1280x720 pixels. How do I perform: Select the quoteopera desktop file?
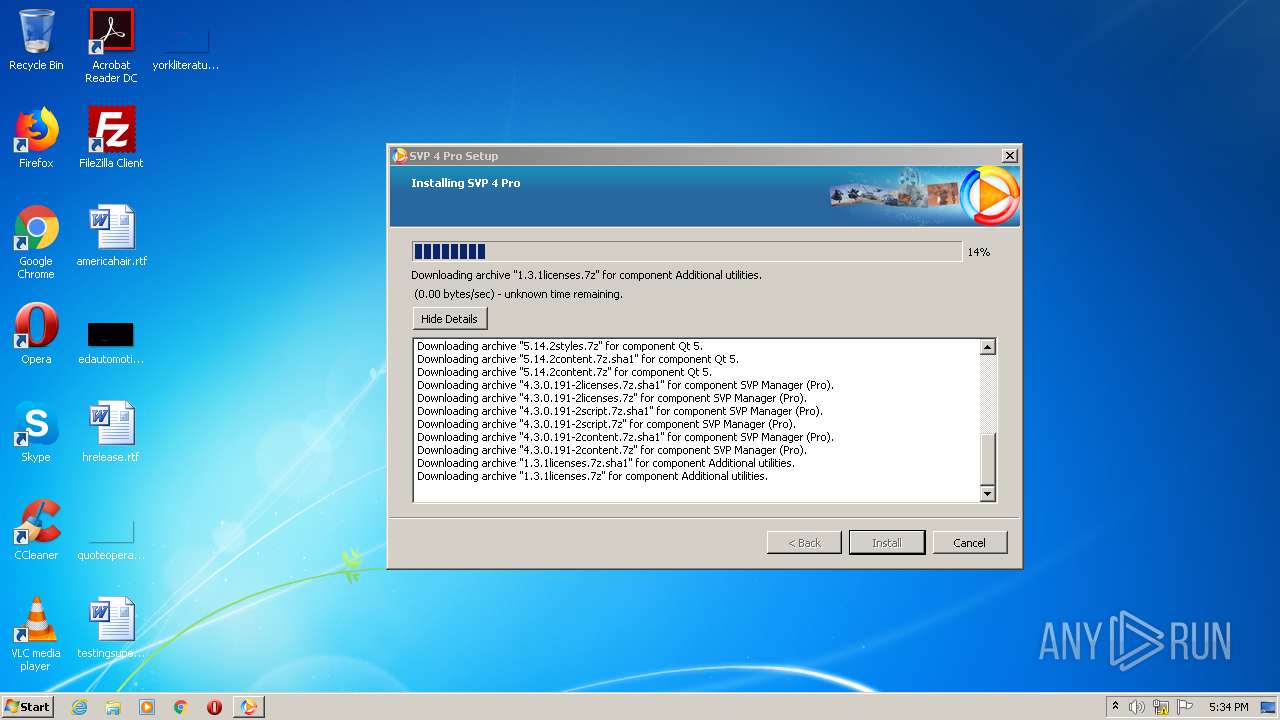111,538
